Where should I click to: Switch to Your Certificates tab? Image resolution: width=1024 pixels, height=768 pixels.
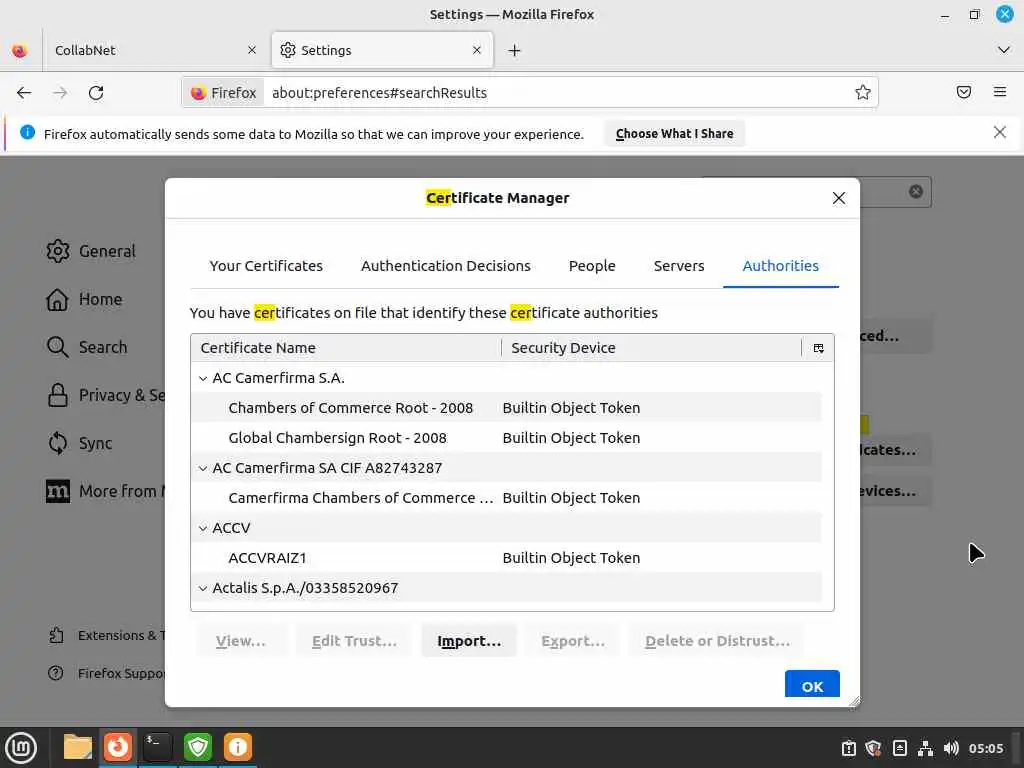pos(266,266)
